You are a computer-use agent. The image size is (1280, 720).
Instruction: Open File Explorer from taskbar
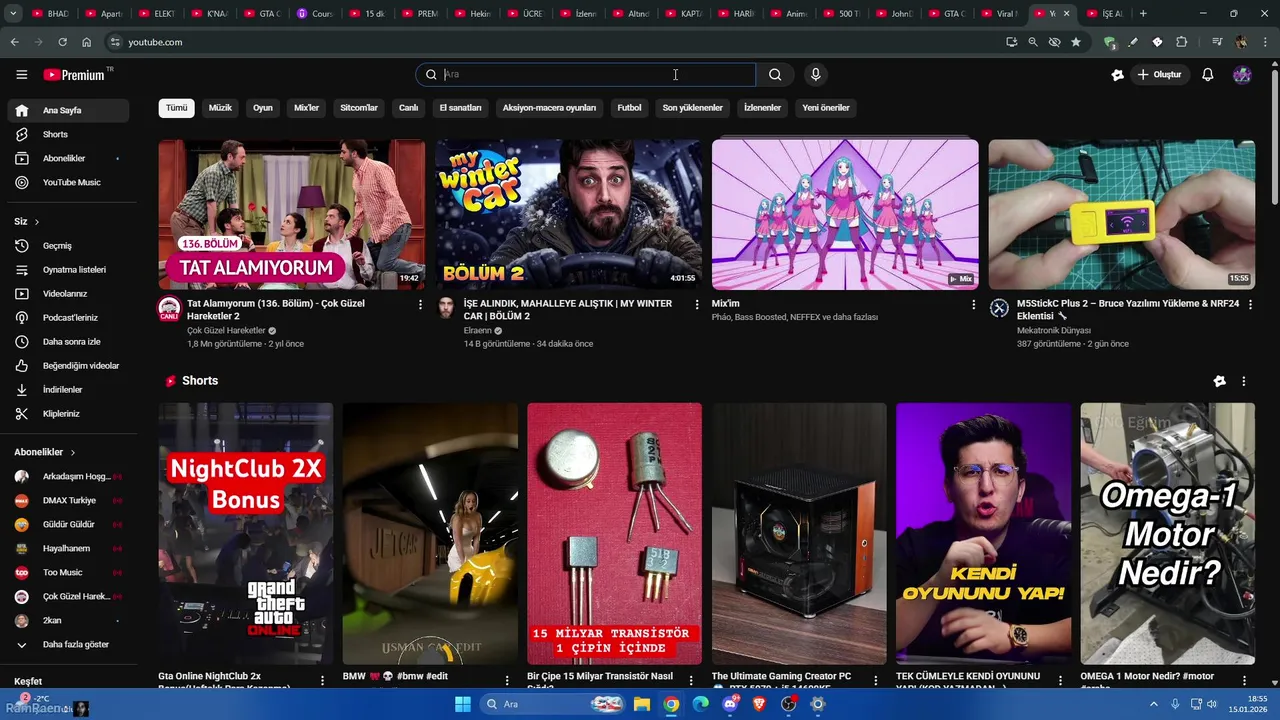click(x=642, y=704)
